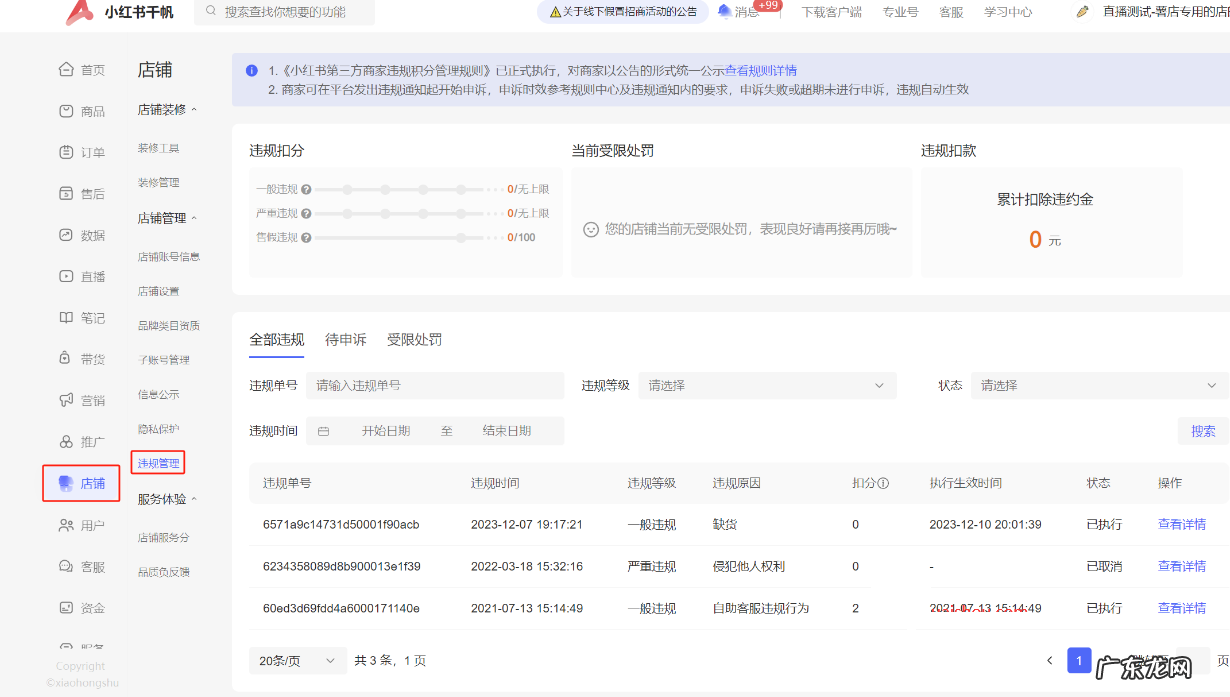Image resolution: width=1230 pixels, height=697 pixels.
Task: Click the 首页 home icon in sidebar
Action: point(67,69)
